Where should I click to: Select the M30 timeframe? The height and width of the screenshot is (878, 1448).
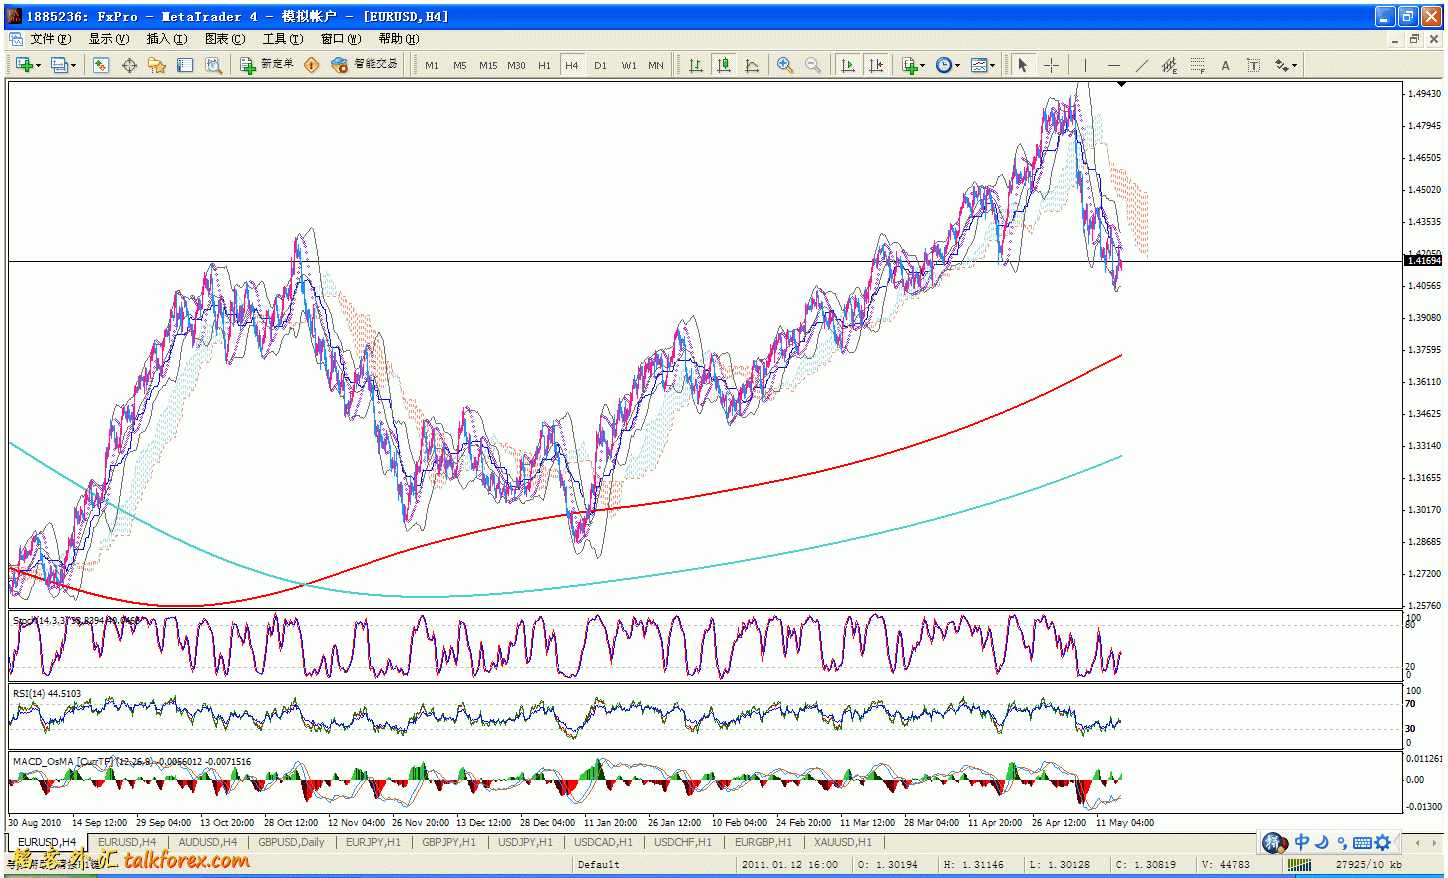(x=516, y=65)
